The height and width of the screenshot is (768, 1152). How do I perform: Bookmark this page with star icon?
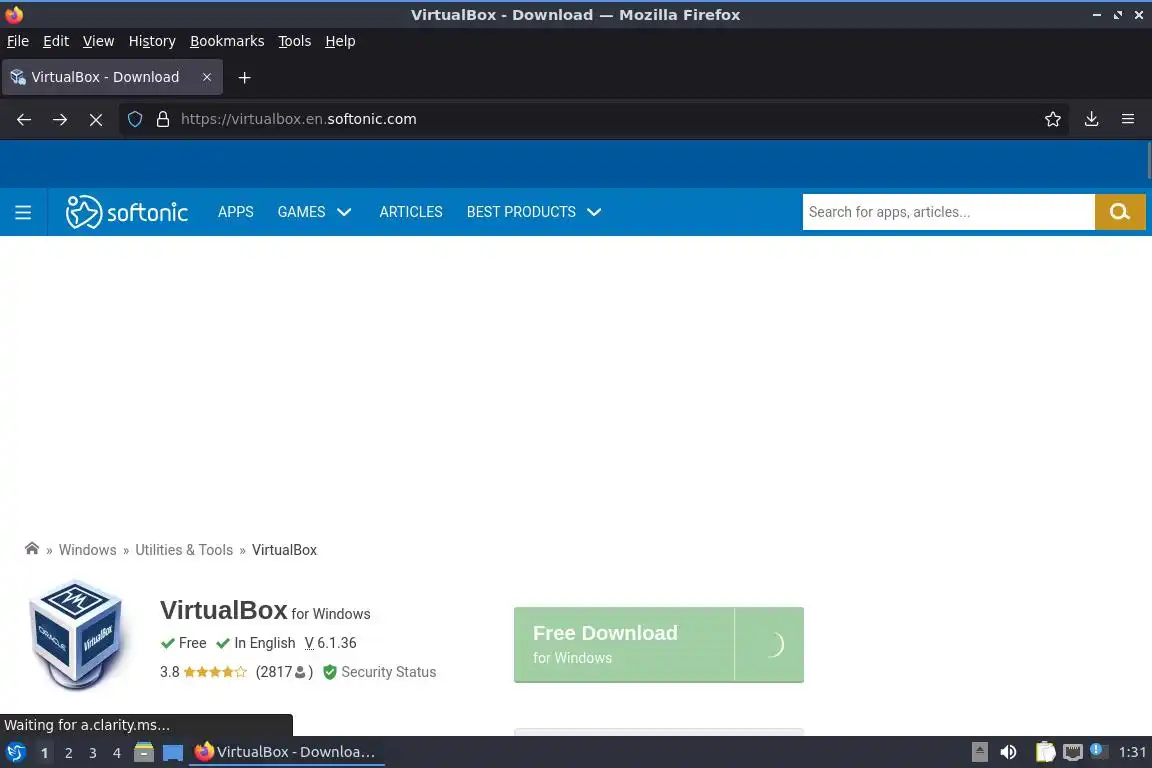click(x=1053, y=119)
